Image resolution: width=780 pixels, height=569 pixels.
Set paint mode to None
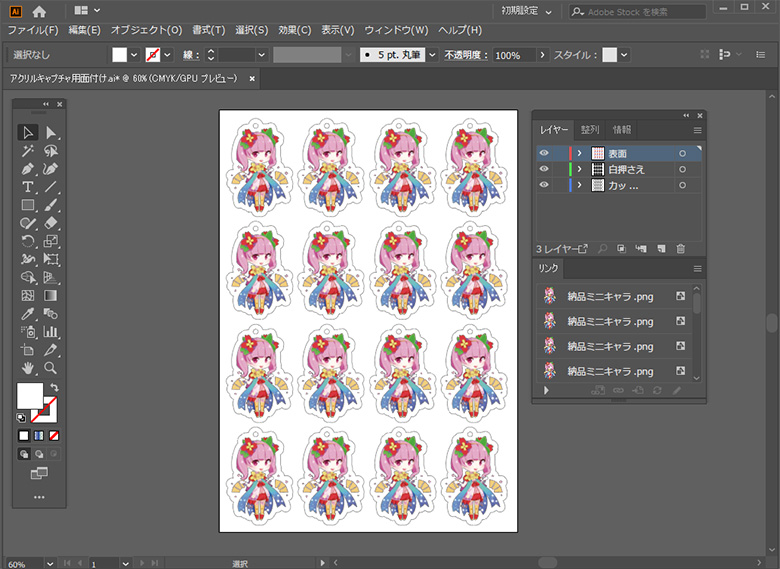[x=54, y=436]
